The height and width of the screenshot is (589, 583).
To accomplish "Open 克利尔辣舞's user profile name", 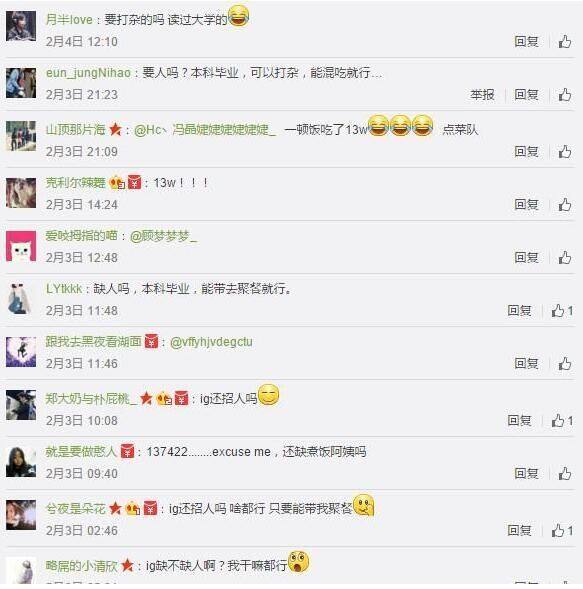I will [x=76, y=183].
